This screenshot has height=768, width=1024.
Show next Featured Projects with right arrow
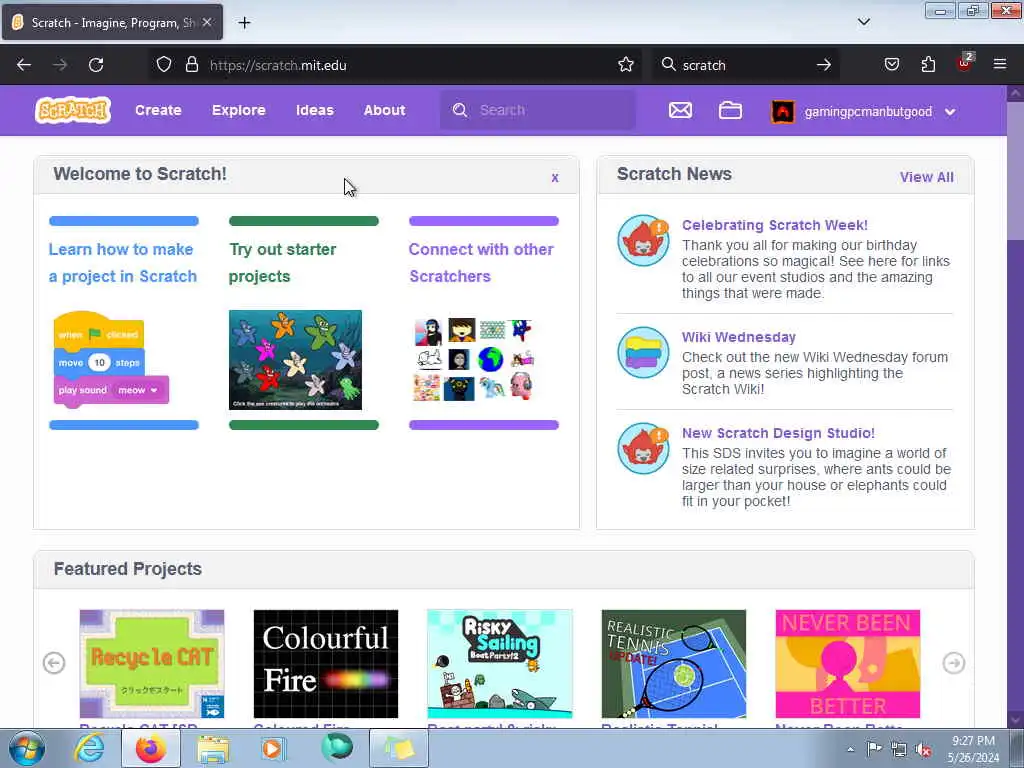[x=953, y=664]
